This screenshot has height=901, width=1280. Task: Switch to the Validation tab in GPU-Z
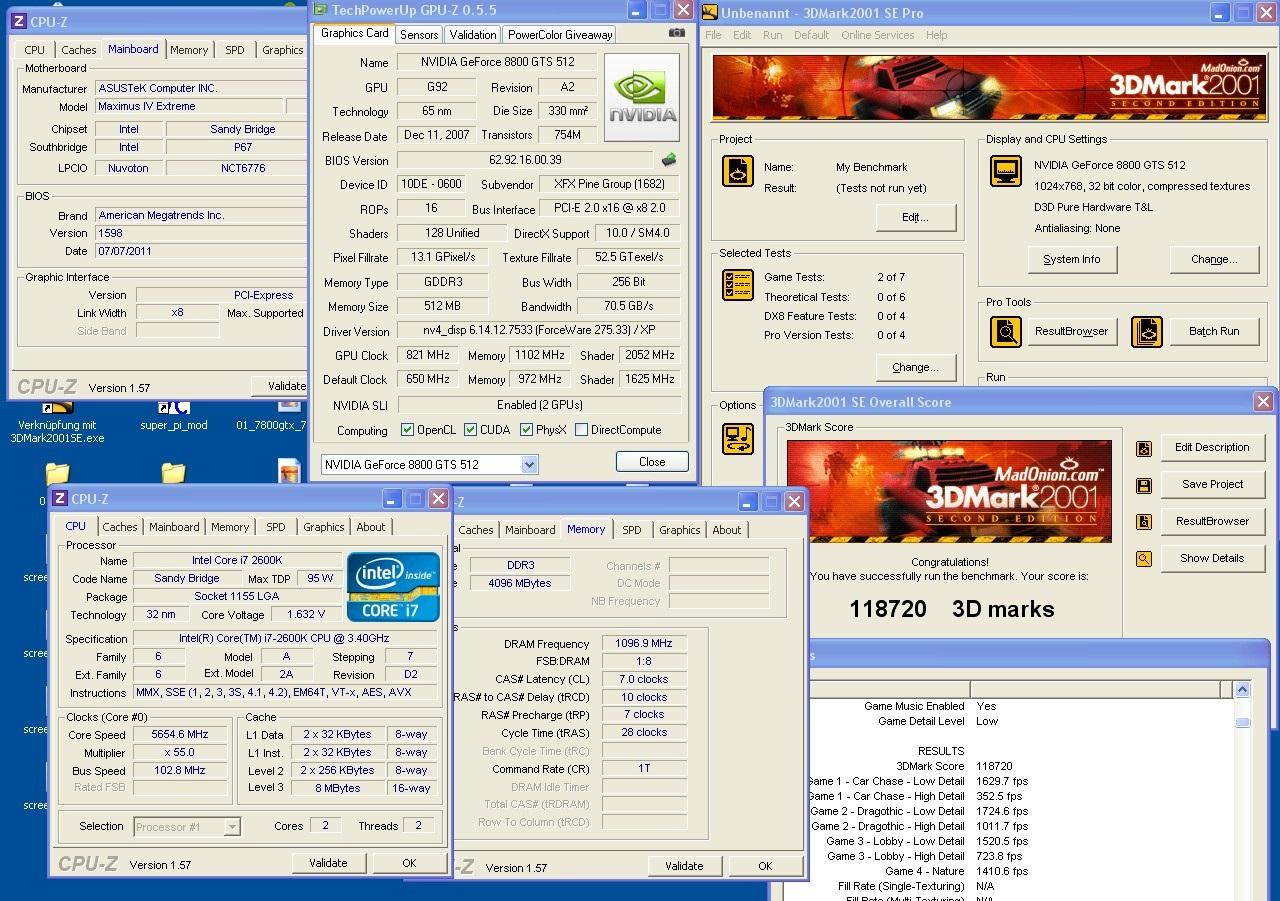click(473, 35)
